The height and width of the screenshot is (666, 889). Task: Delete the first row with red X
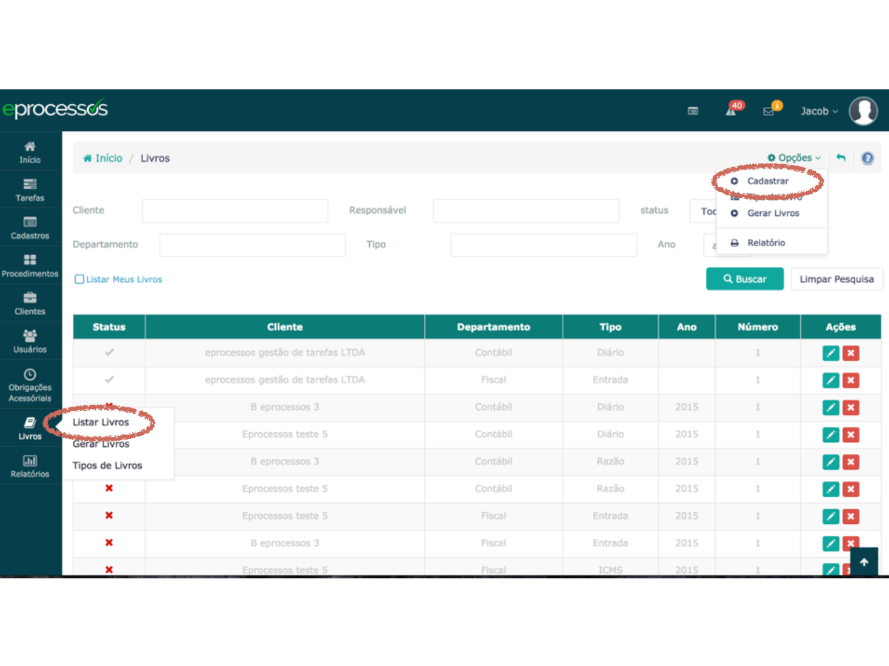coord(851,353)
